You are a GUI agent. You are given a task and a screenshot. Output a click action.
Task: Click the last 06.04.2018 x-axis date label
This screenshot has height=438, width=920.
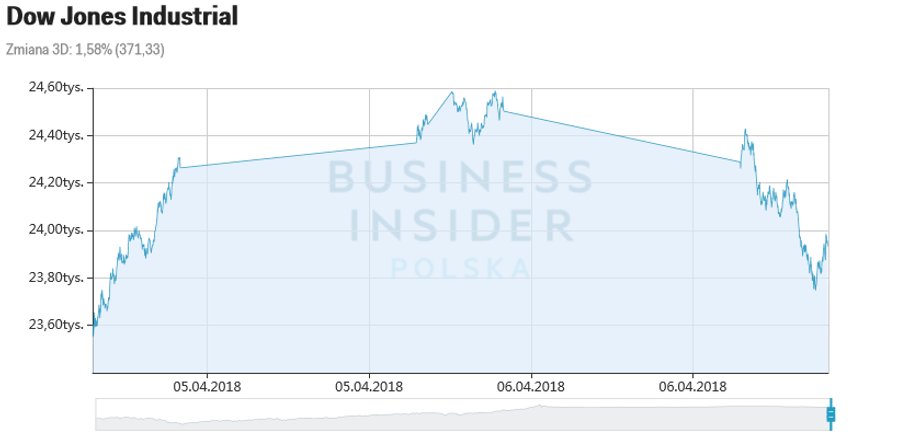[x=692, y=387]
